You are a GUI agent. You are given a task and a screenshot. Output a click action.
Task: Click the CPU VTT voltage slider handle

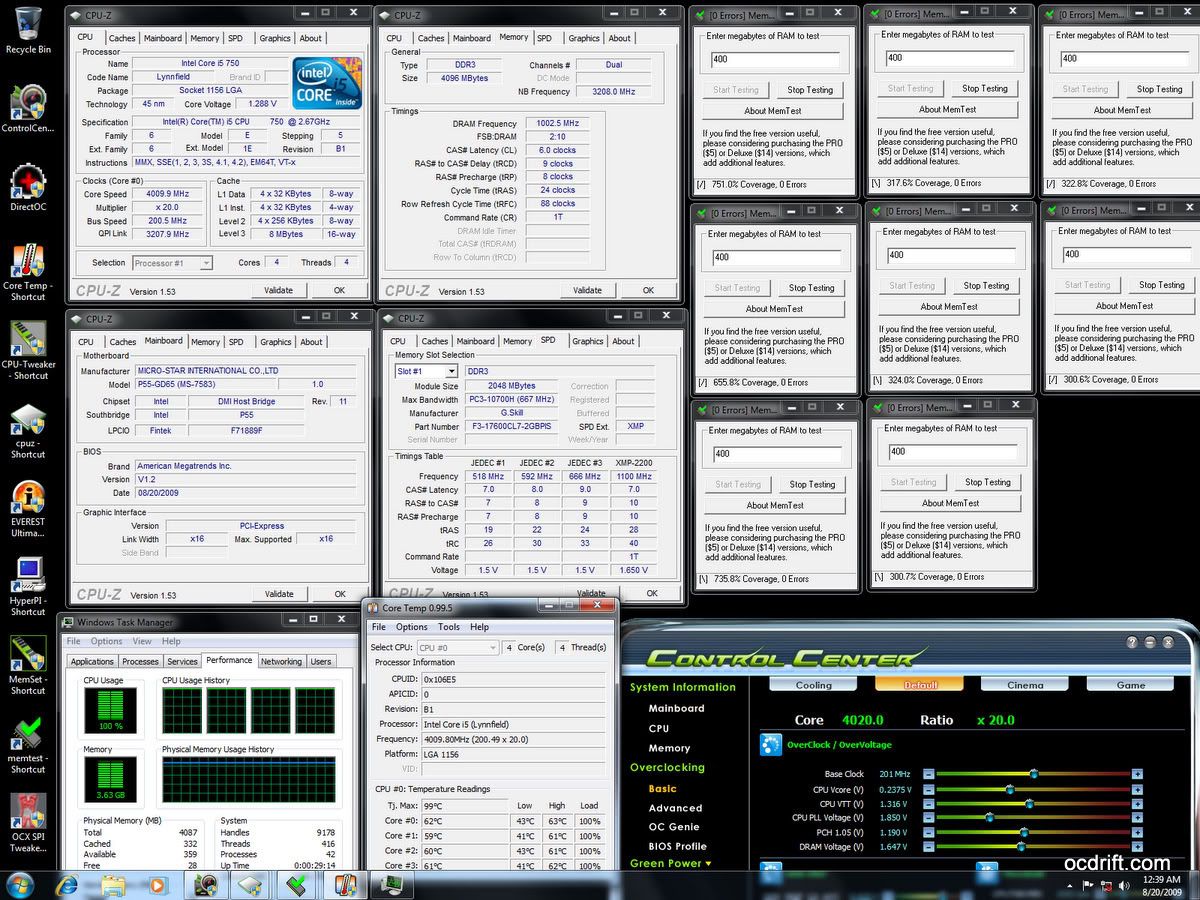point(1029,803)
